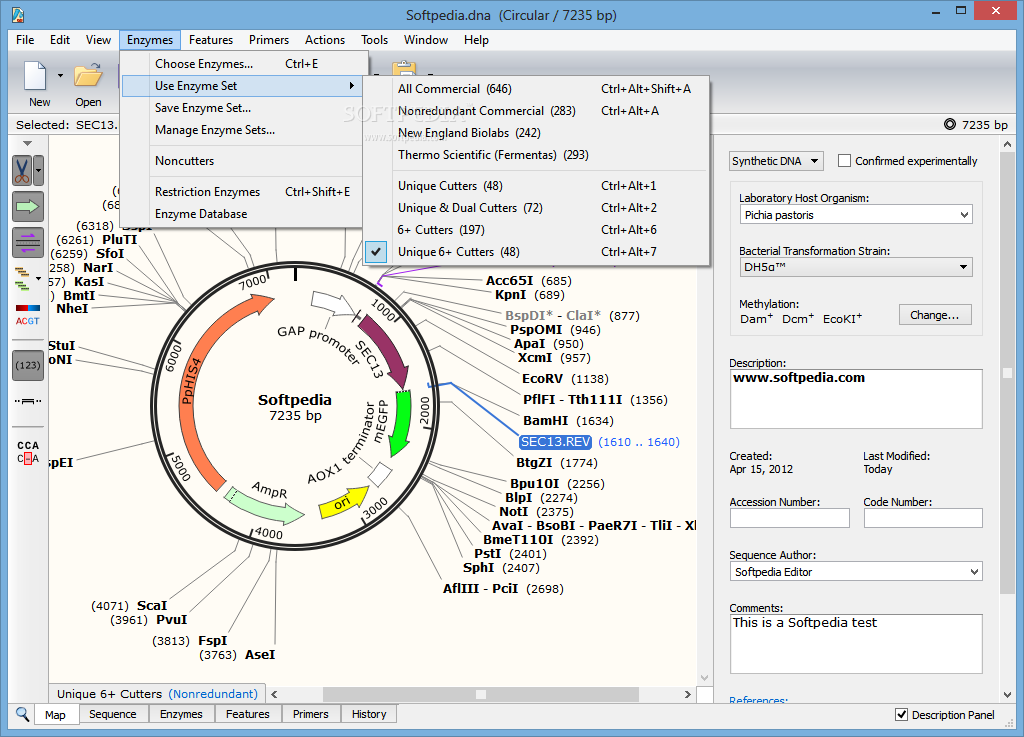Select the yellow ori feature arrow

(x=344, y=503)
